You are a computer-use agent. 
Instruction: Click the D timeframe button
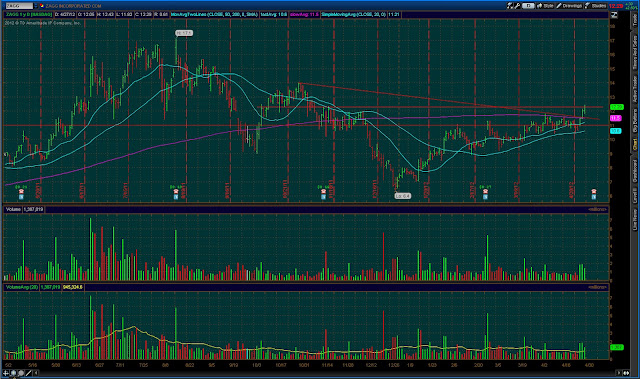coord(528,6)
